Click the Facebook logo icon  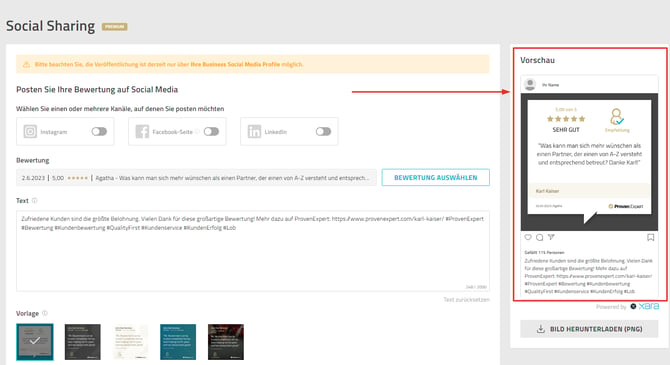(x=142, y=132)
